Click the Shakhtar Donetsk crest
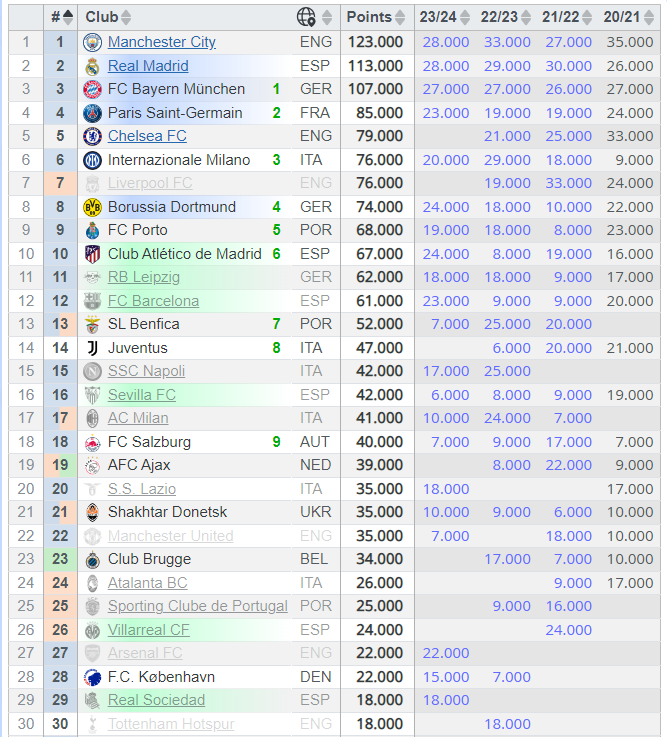Viewport: 667px width, 737px height. coord(92,512)
